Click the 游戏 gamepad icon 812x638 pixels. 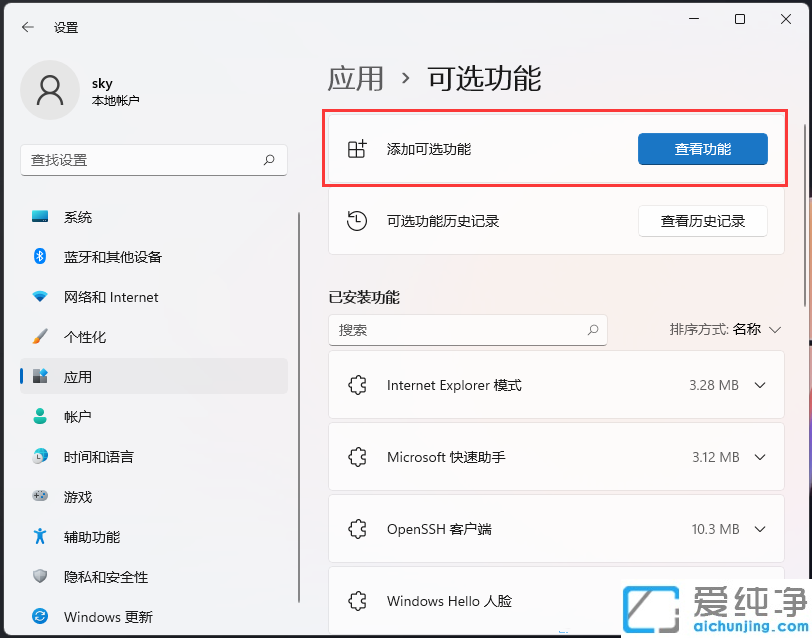click(38, 497)
